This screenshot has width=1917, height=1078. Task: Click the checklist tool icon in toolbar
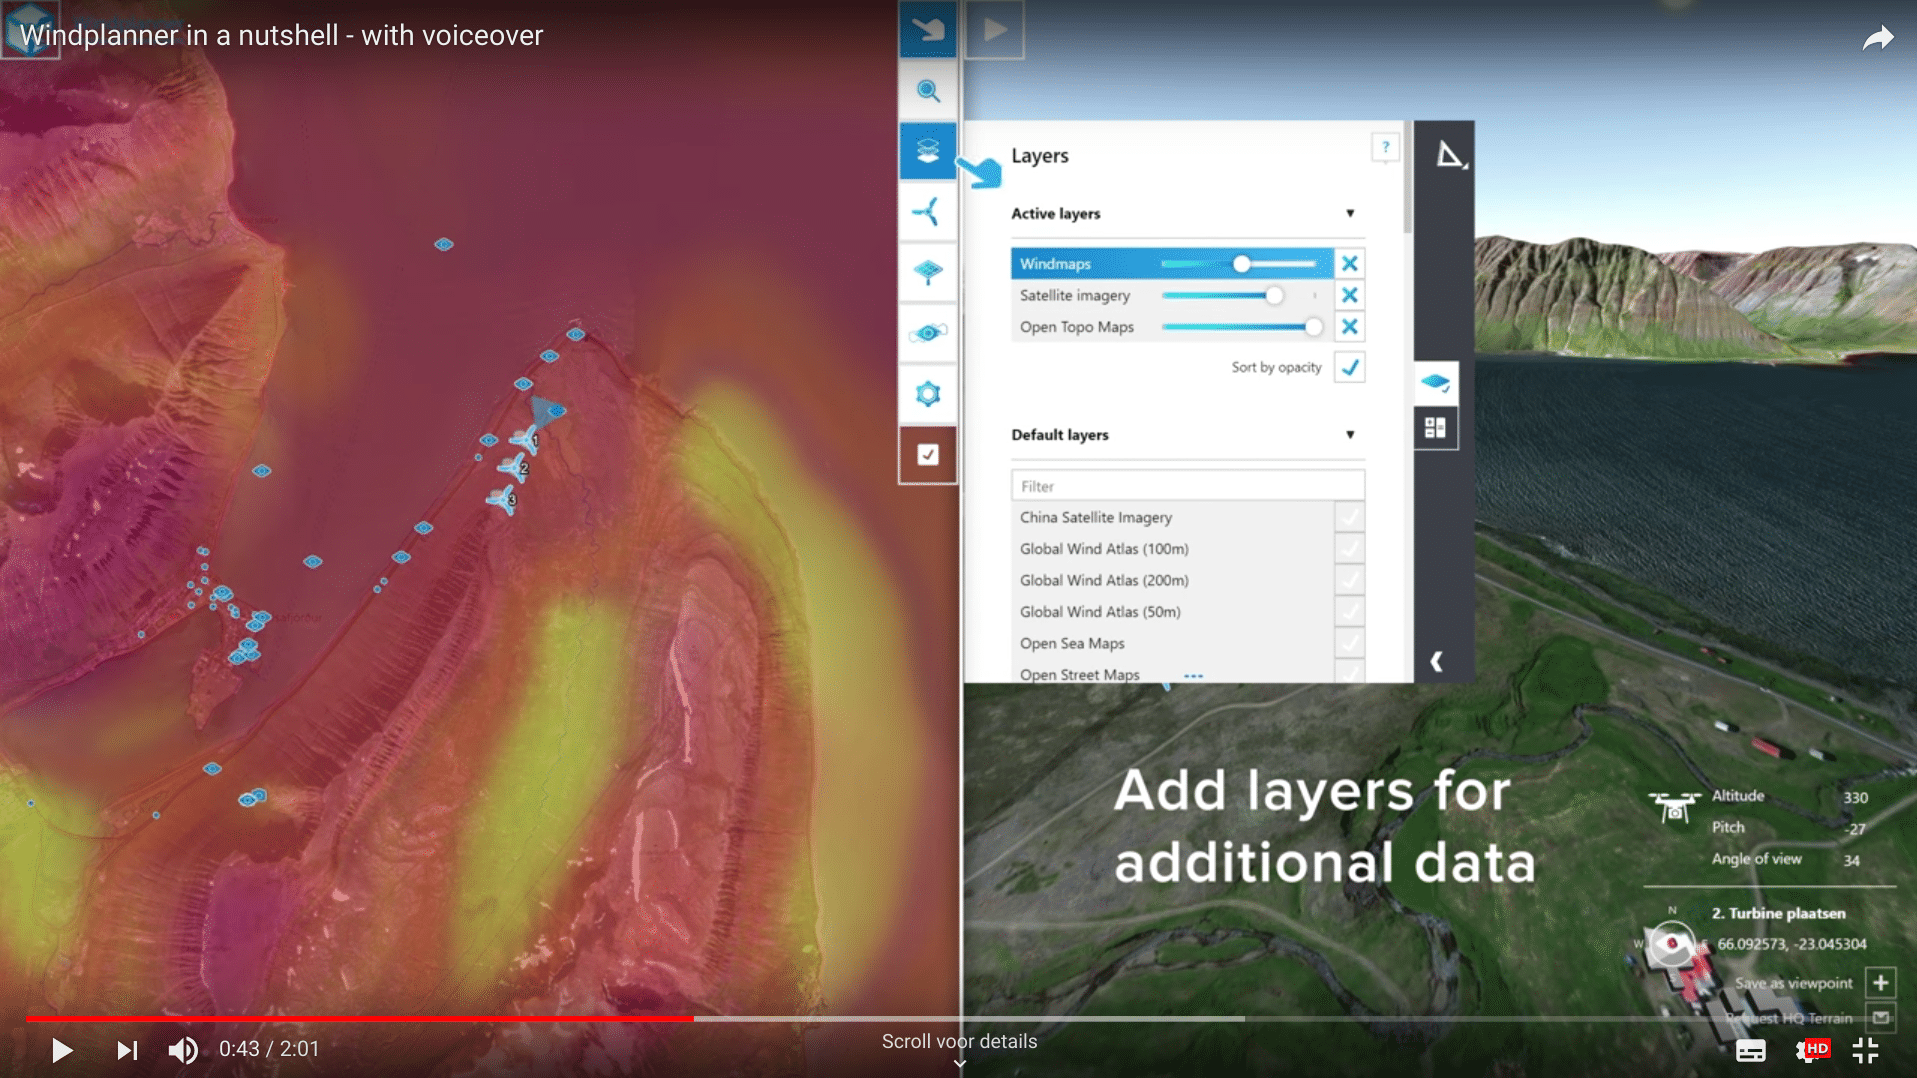[x=928, y=455]
